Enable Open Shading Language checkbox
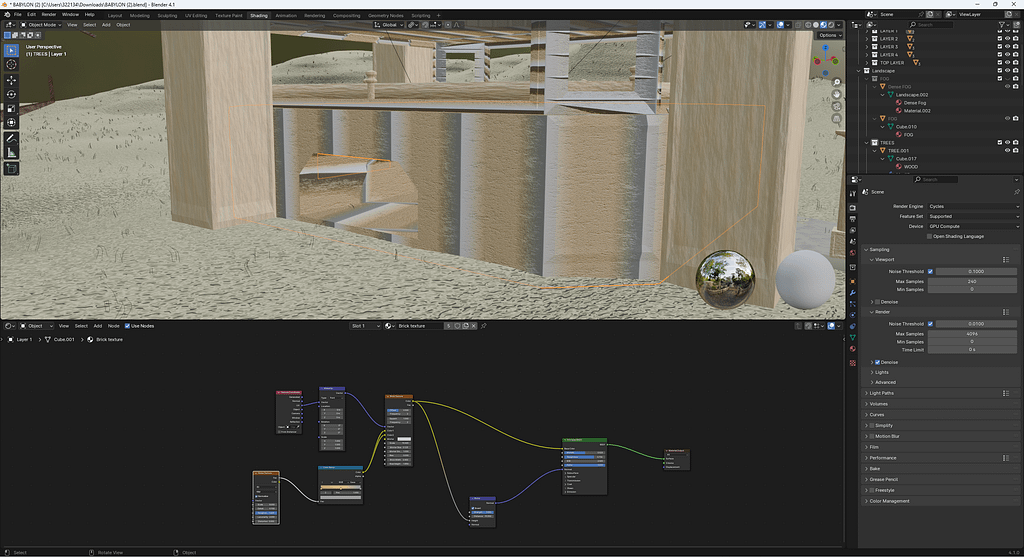The height and width of the screenshot is (557, 1024). [x=929, y=236]
